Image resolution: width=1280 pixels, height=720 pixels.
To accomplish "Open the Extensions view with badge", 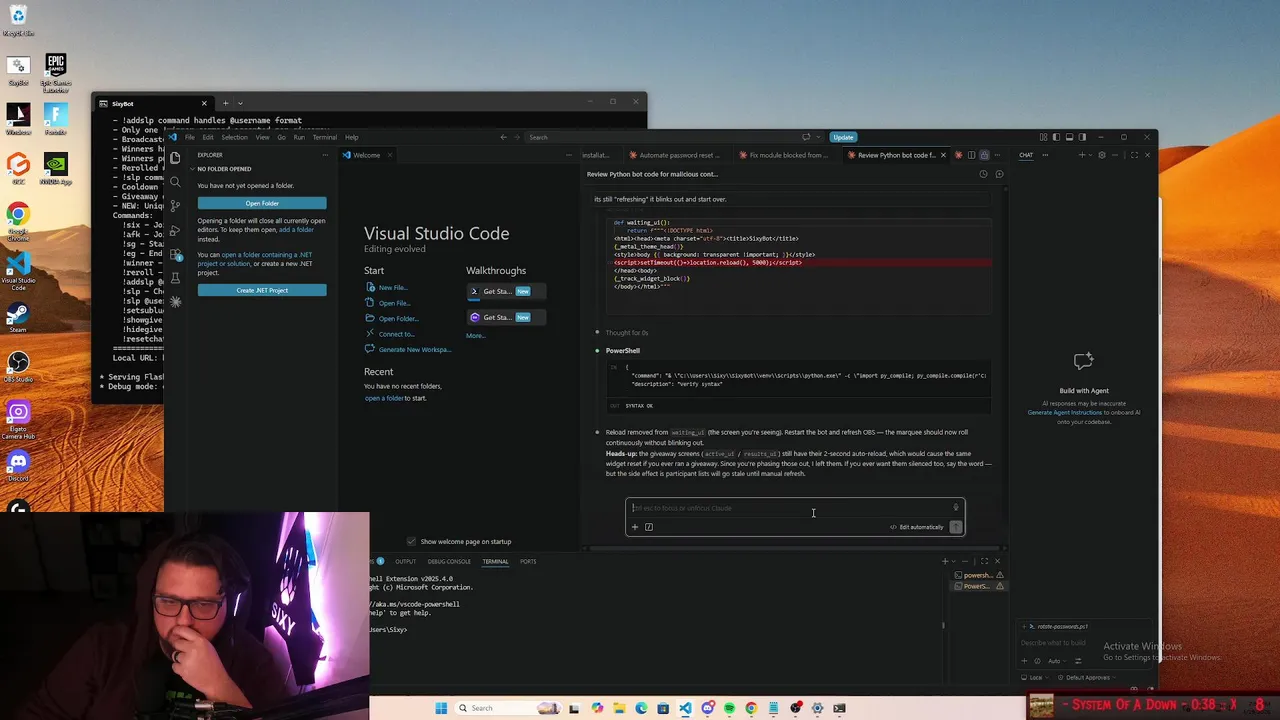I will (x=175, y=253).
